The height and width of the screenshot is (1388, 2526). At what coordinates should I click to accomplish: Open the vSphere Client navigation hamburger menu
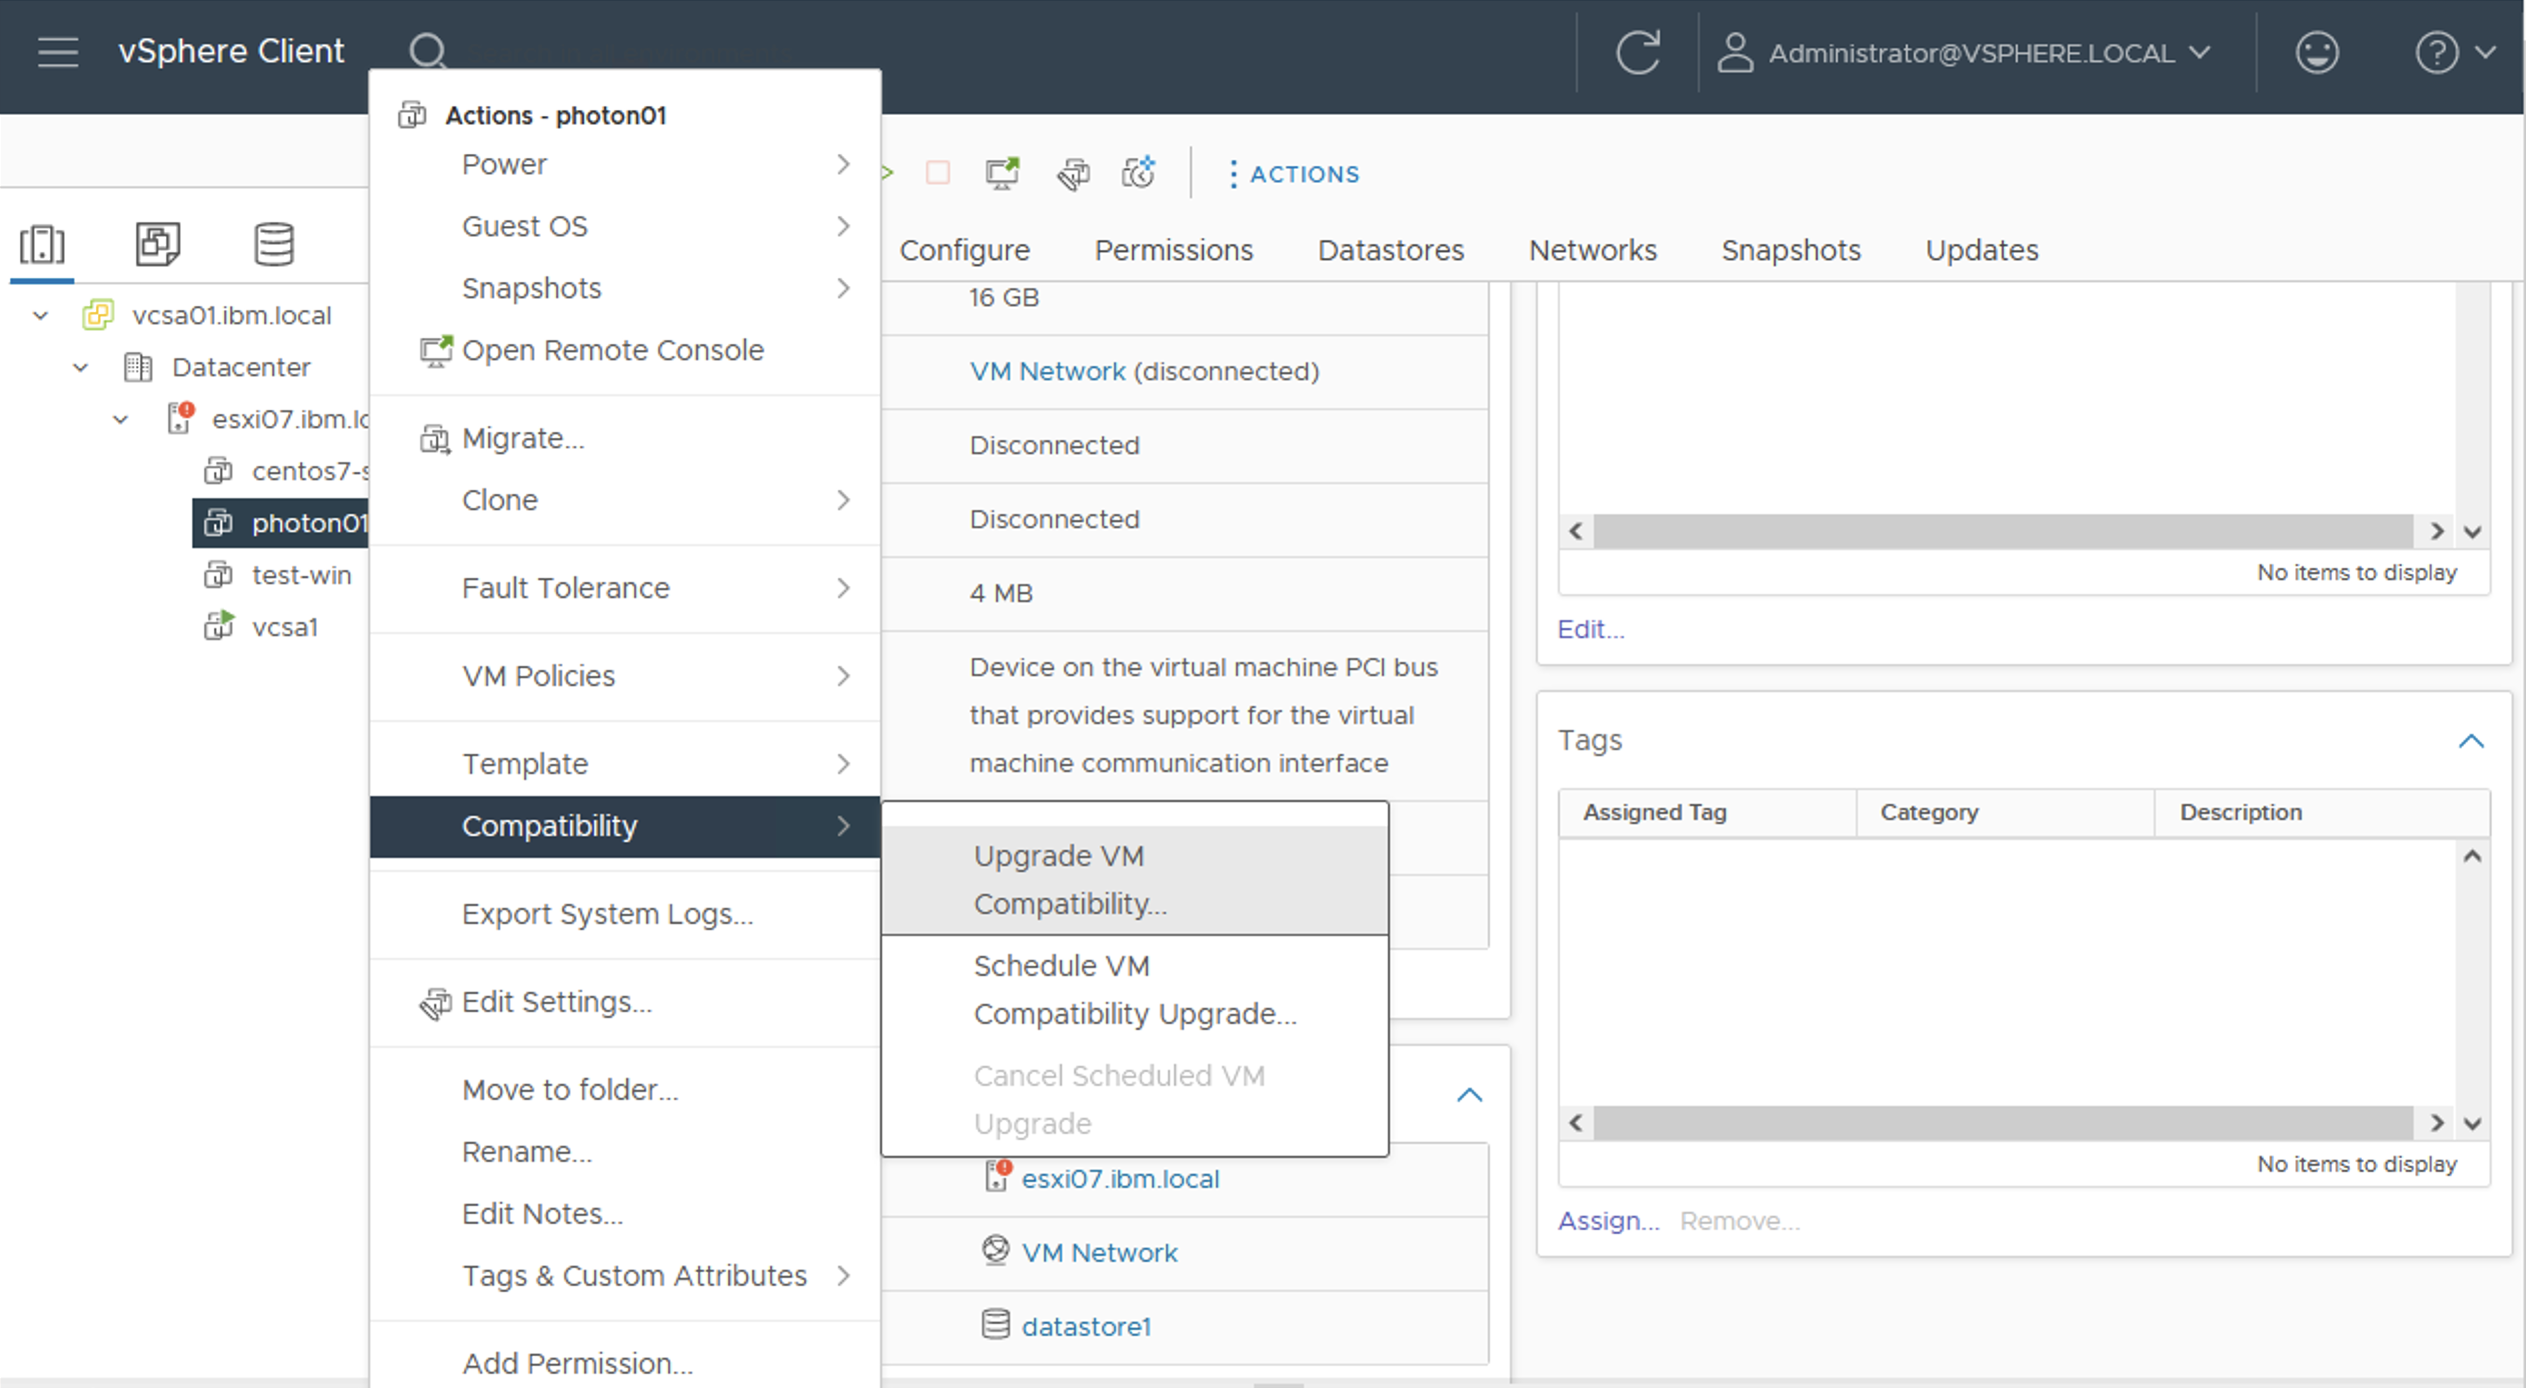pyautogui.click(x=57, y=52)
